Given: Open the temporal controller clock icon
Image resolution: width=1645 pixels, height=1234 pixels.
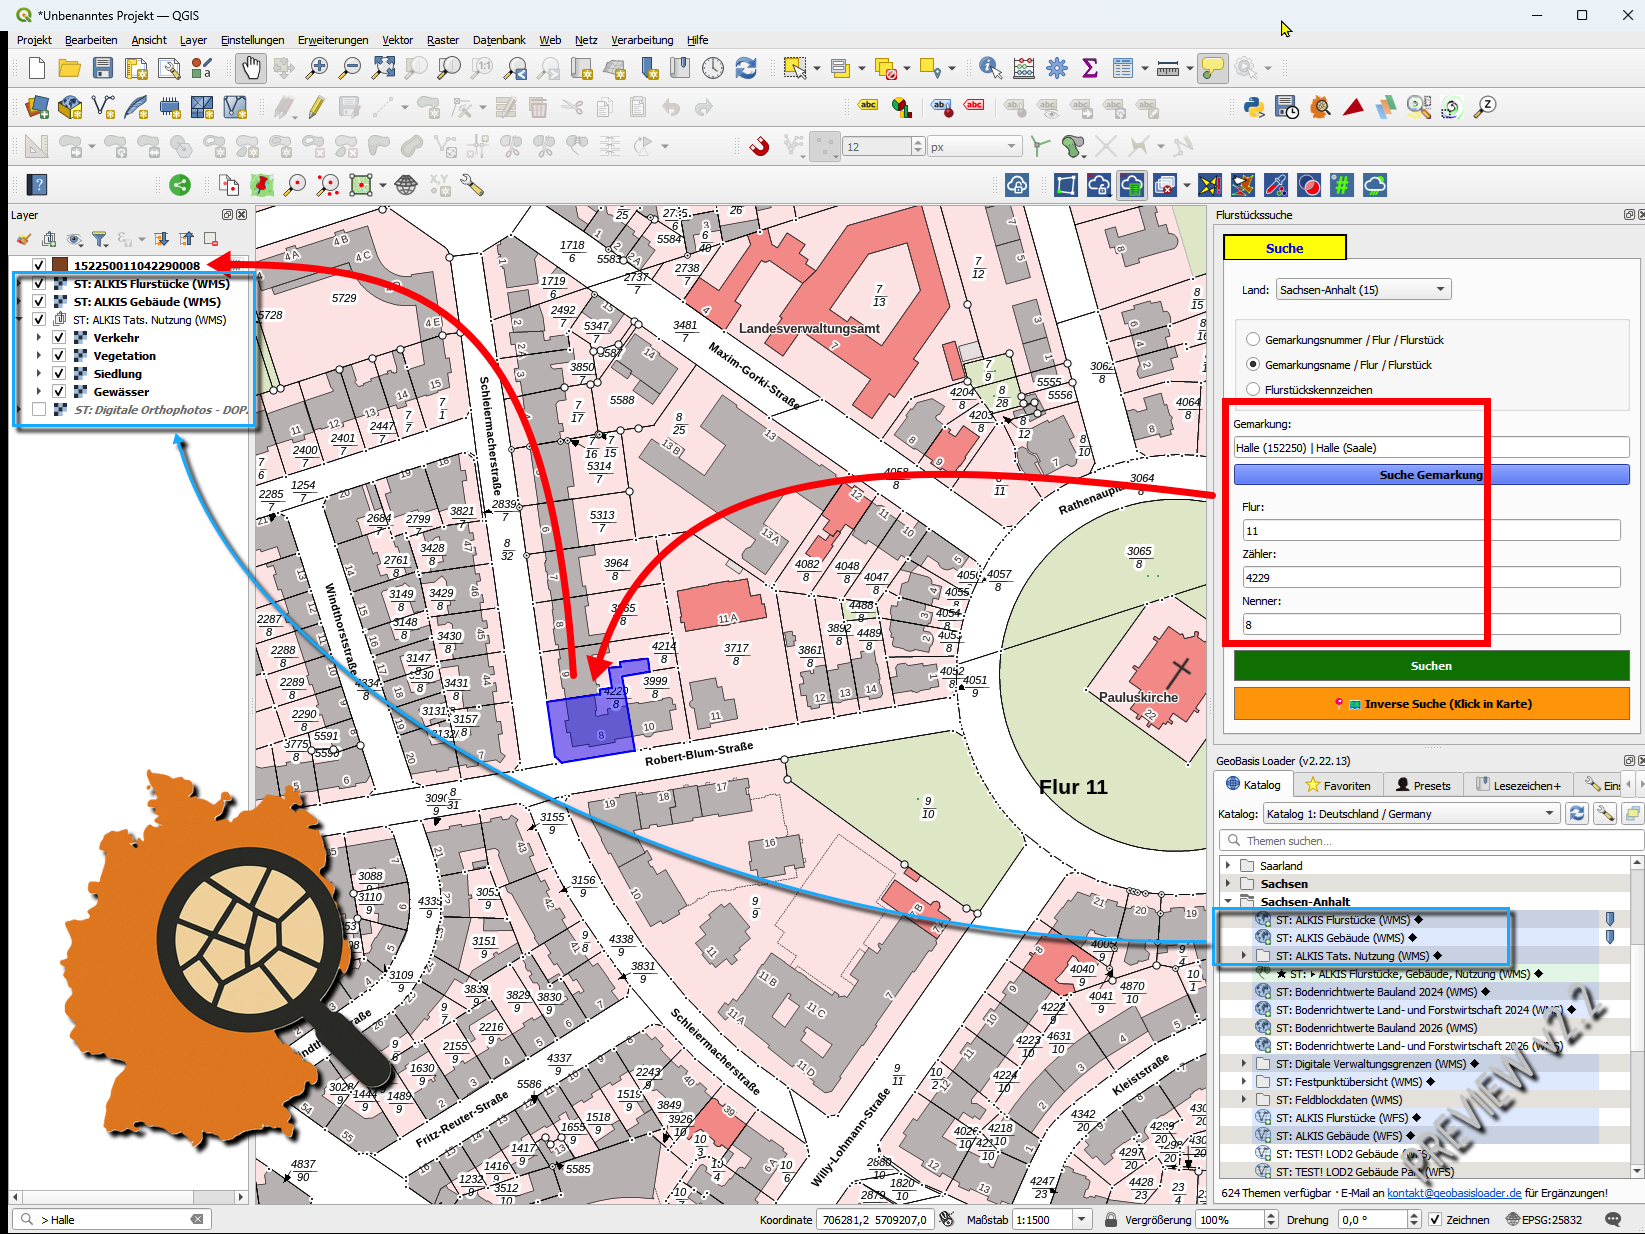Looking at the screenshot, I should [x=713, y=68].
